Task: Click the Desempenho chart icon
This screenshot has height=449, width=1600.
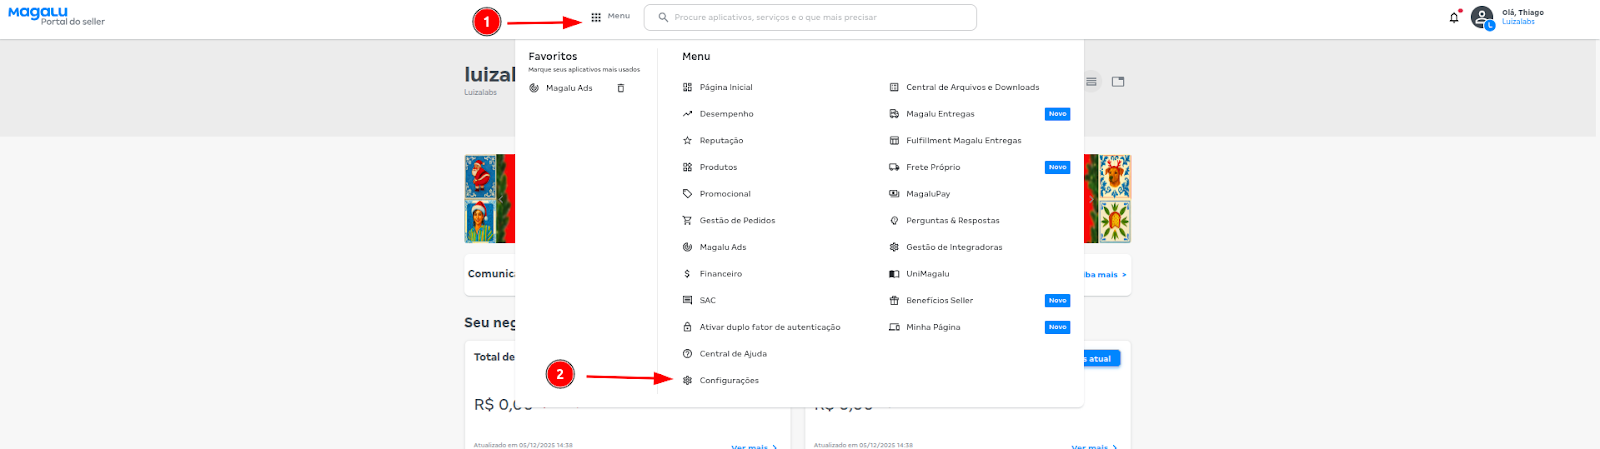Action: coord(687,114)
